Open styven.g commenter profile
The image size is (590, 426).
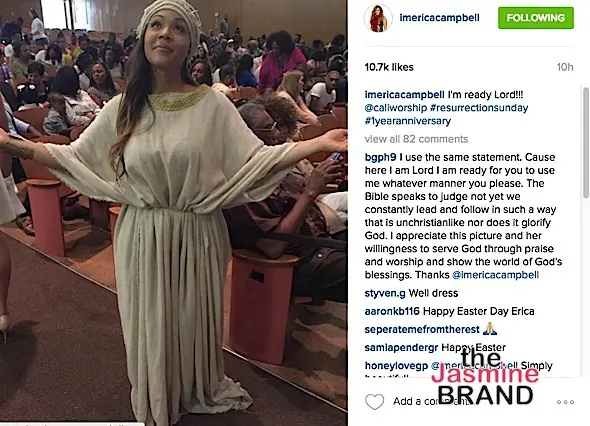tap(385, 293)
